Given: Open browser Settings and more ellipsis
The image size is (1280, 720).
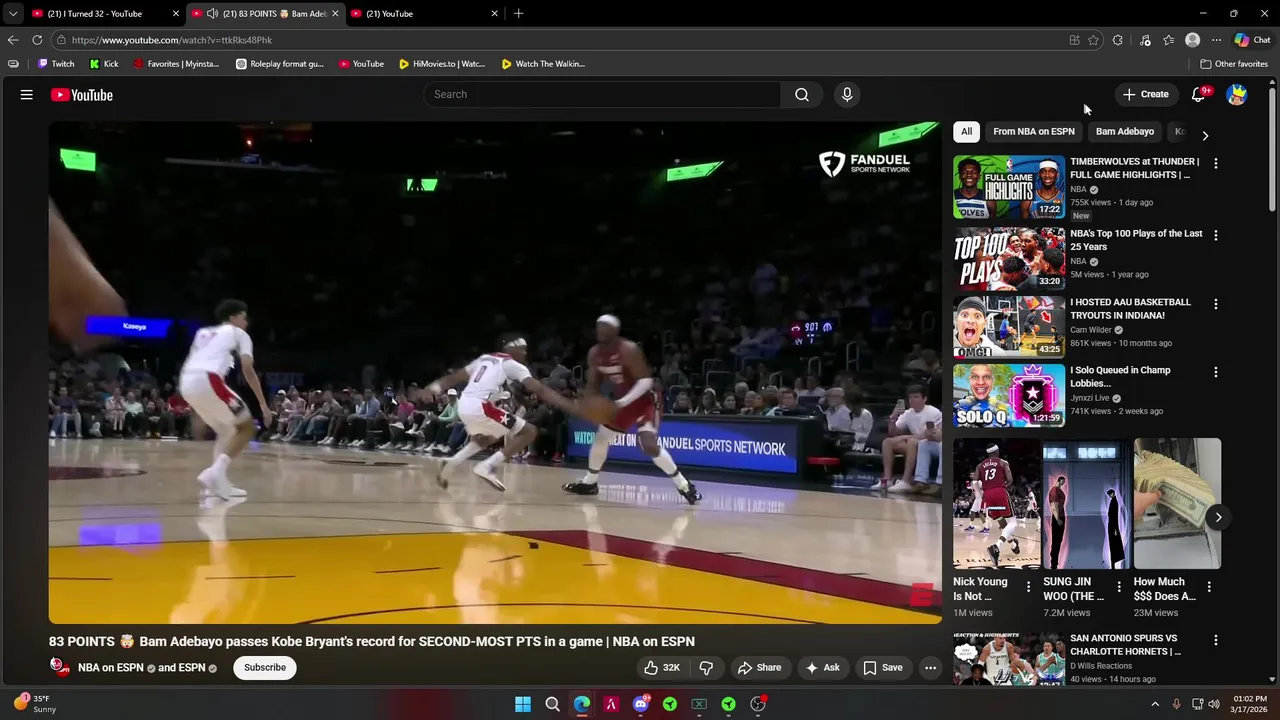Looking at the screenshot, I should tap(1216, 40).
